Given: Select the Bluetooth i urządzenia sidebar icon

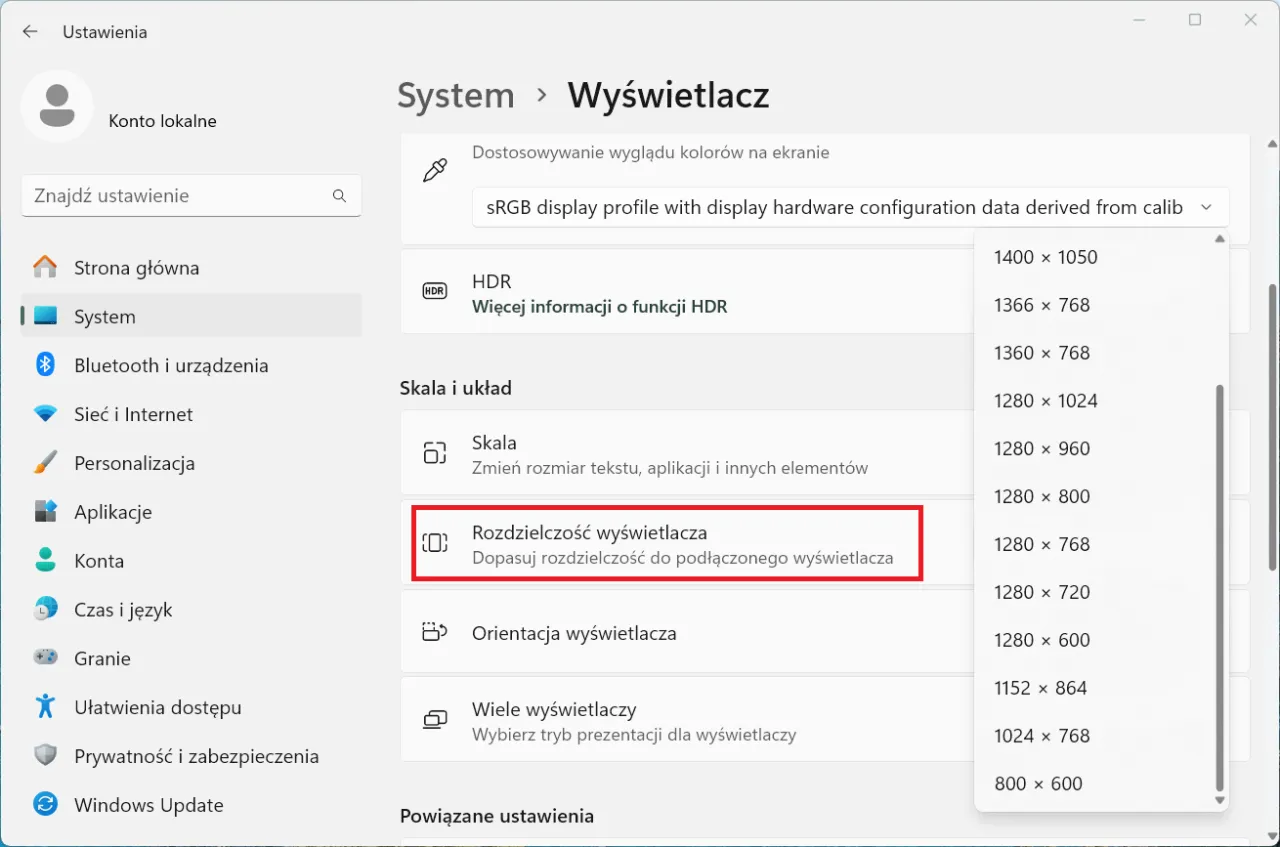Looking at the screenshot, I should pyautogui.click(x=46, y=365).
